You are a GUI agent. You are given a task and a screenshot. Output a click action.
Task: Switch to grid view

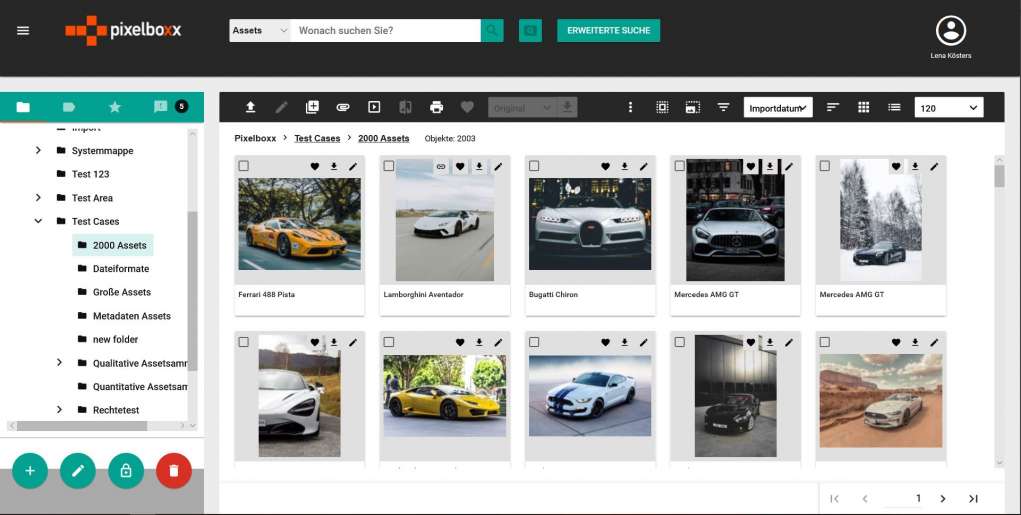pos(863,107)
